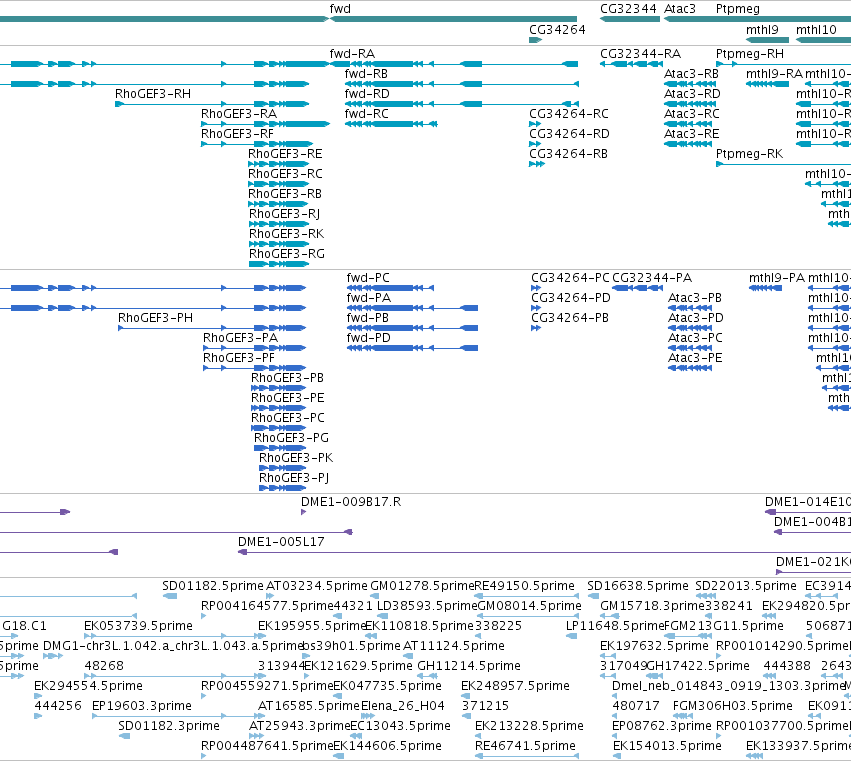Select the CG34264 gene label
851x761 pixels.
pos(557,29)
